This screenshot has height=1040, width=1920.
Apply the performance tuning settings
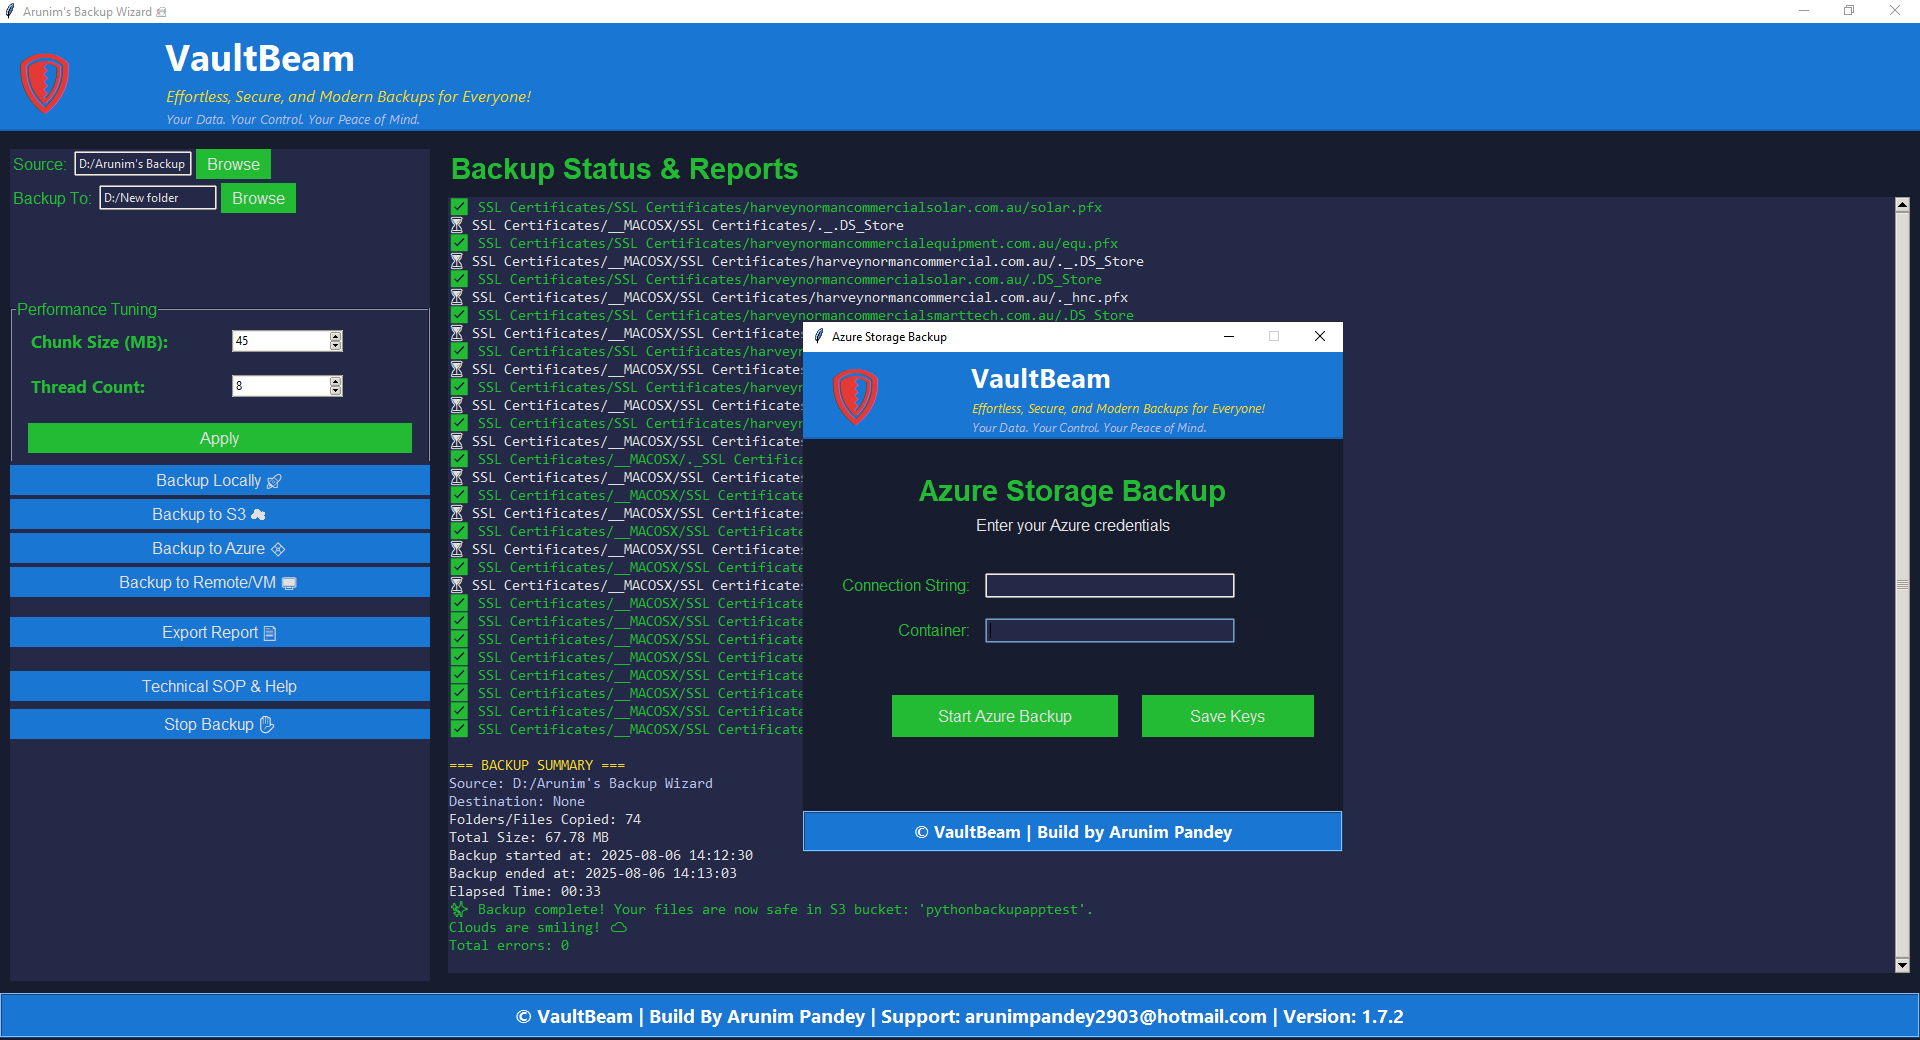coord(218,438)
